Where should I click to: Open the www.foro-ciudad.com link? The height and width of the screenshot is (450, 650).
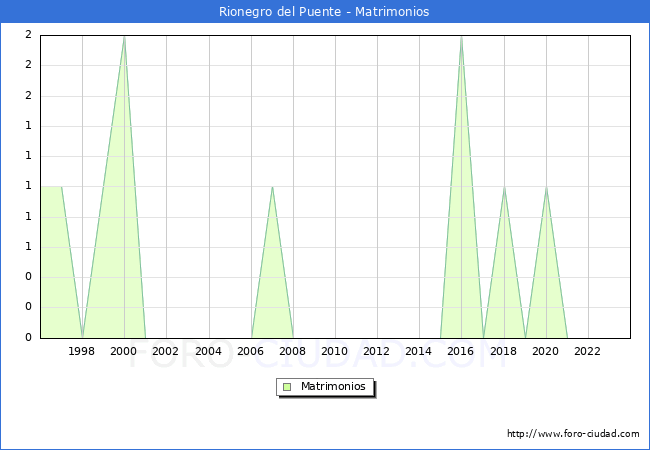[x=573, y=434]
